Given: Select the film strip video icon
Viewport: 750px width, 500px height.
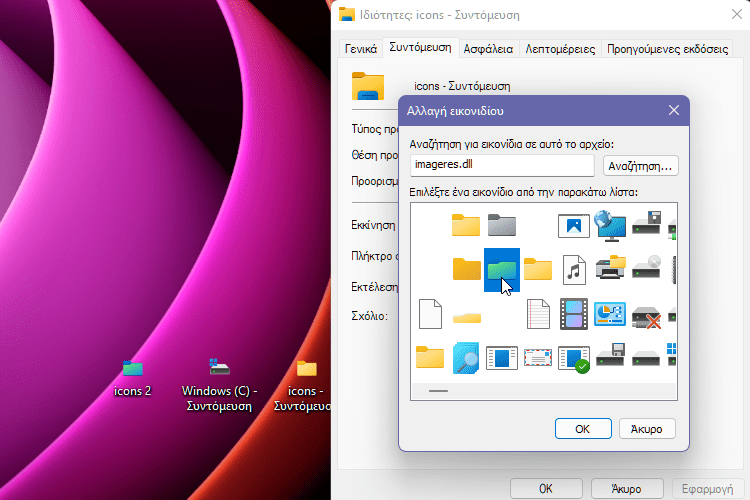Looking at the screenshot, I should [x=574, y=314].
